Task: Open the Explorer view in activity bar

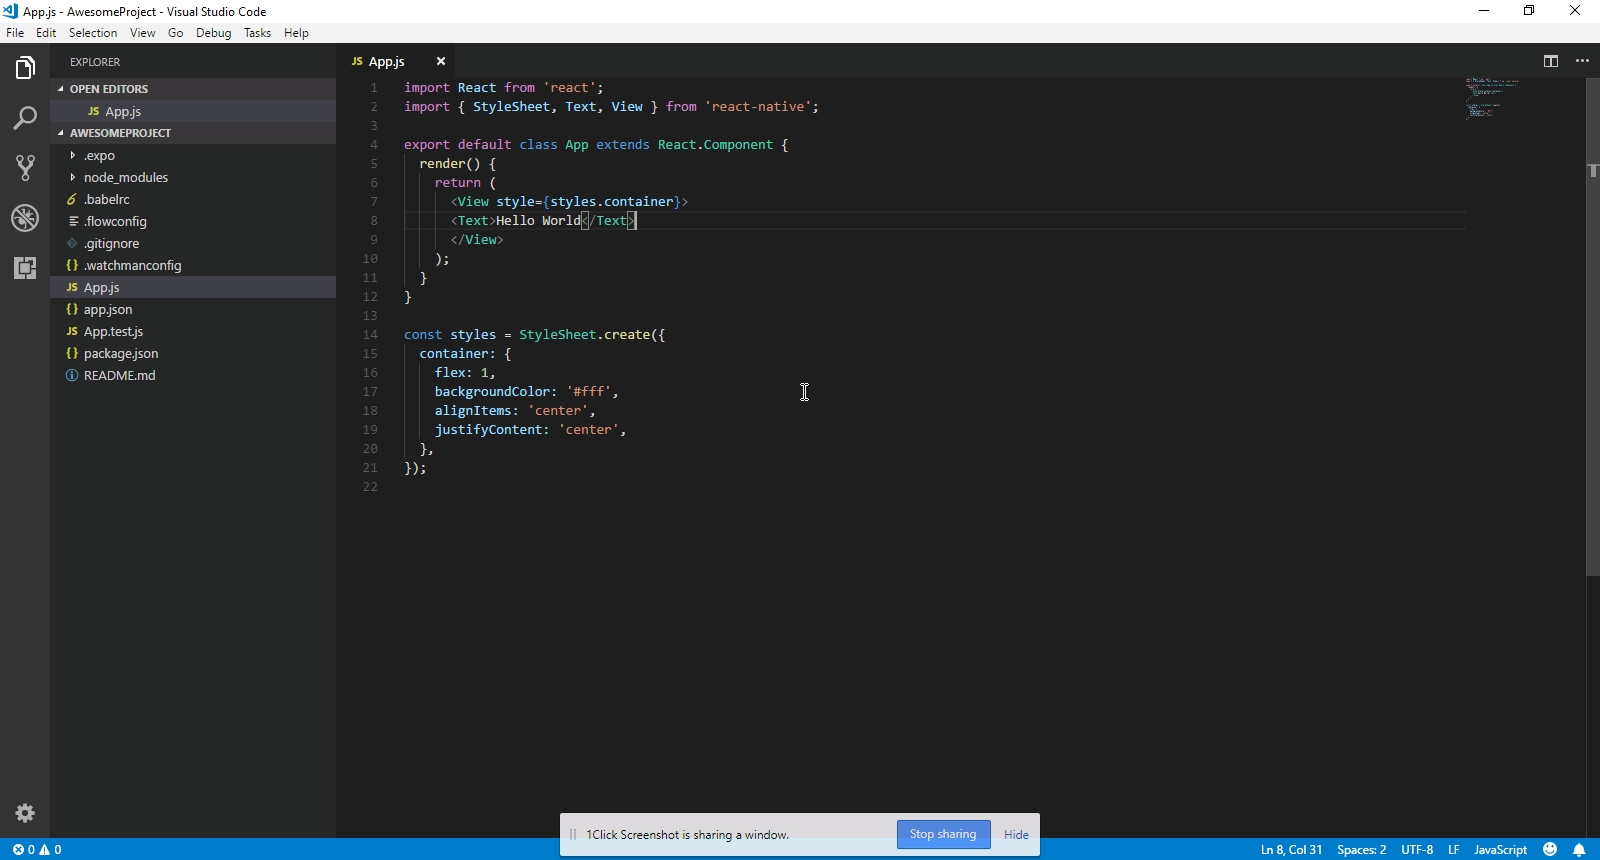Action: point(25,68)
